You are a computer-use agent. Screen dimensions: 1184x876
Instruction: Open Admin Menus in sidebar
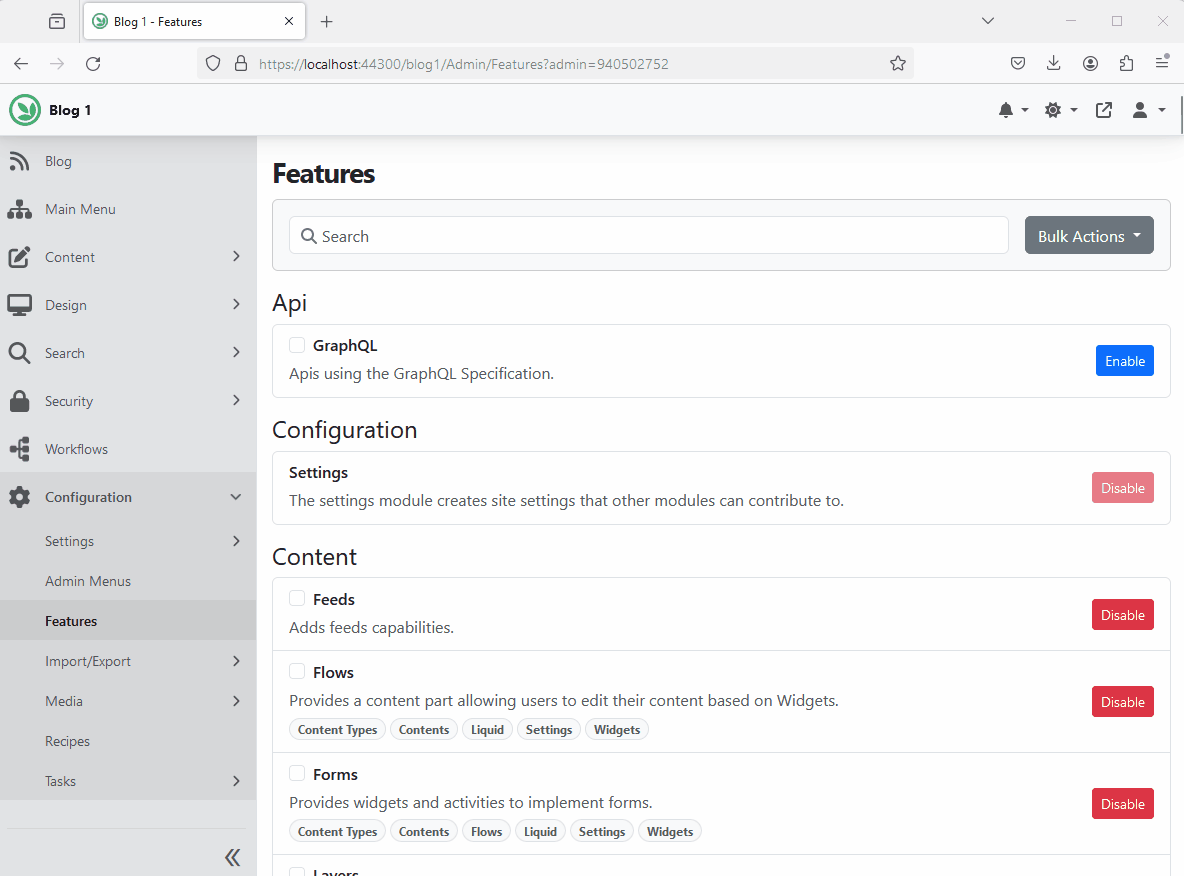point(88,581)
